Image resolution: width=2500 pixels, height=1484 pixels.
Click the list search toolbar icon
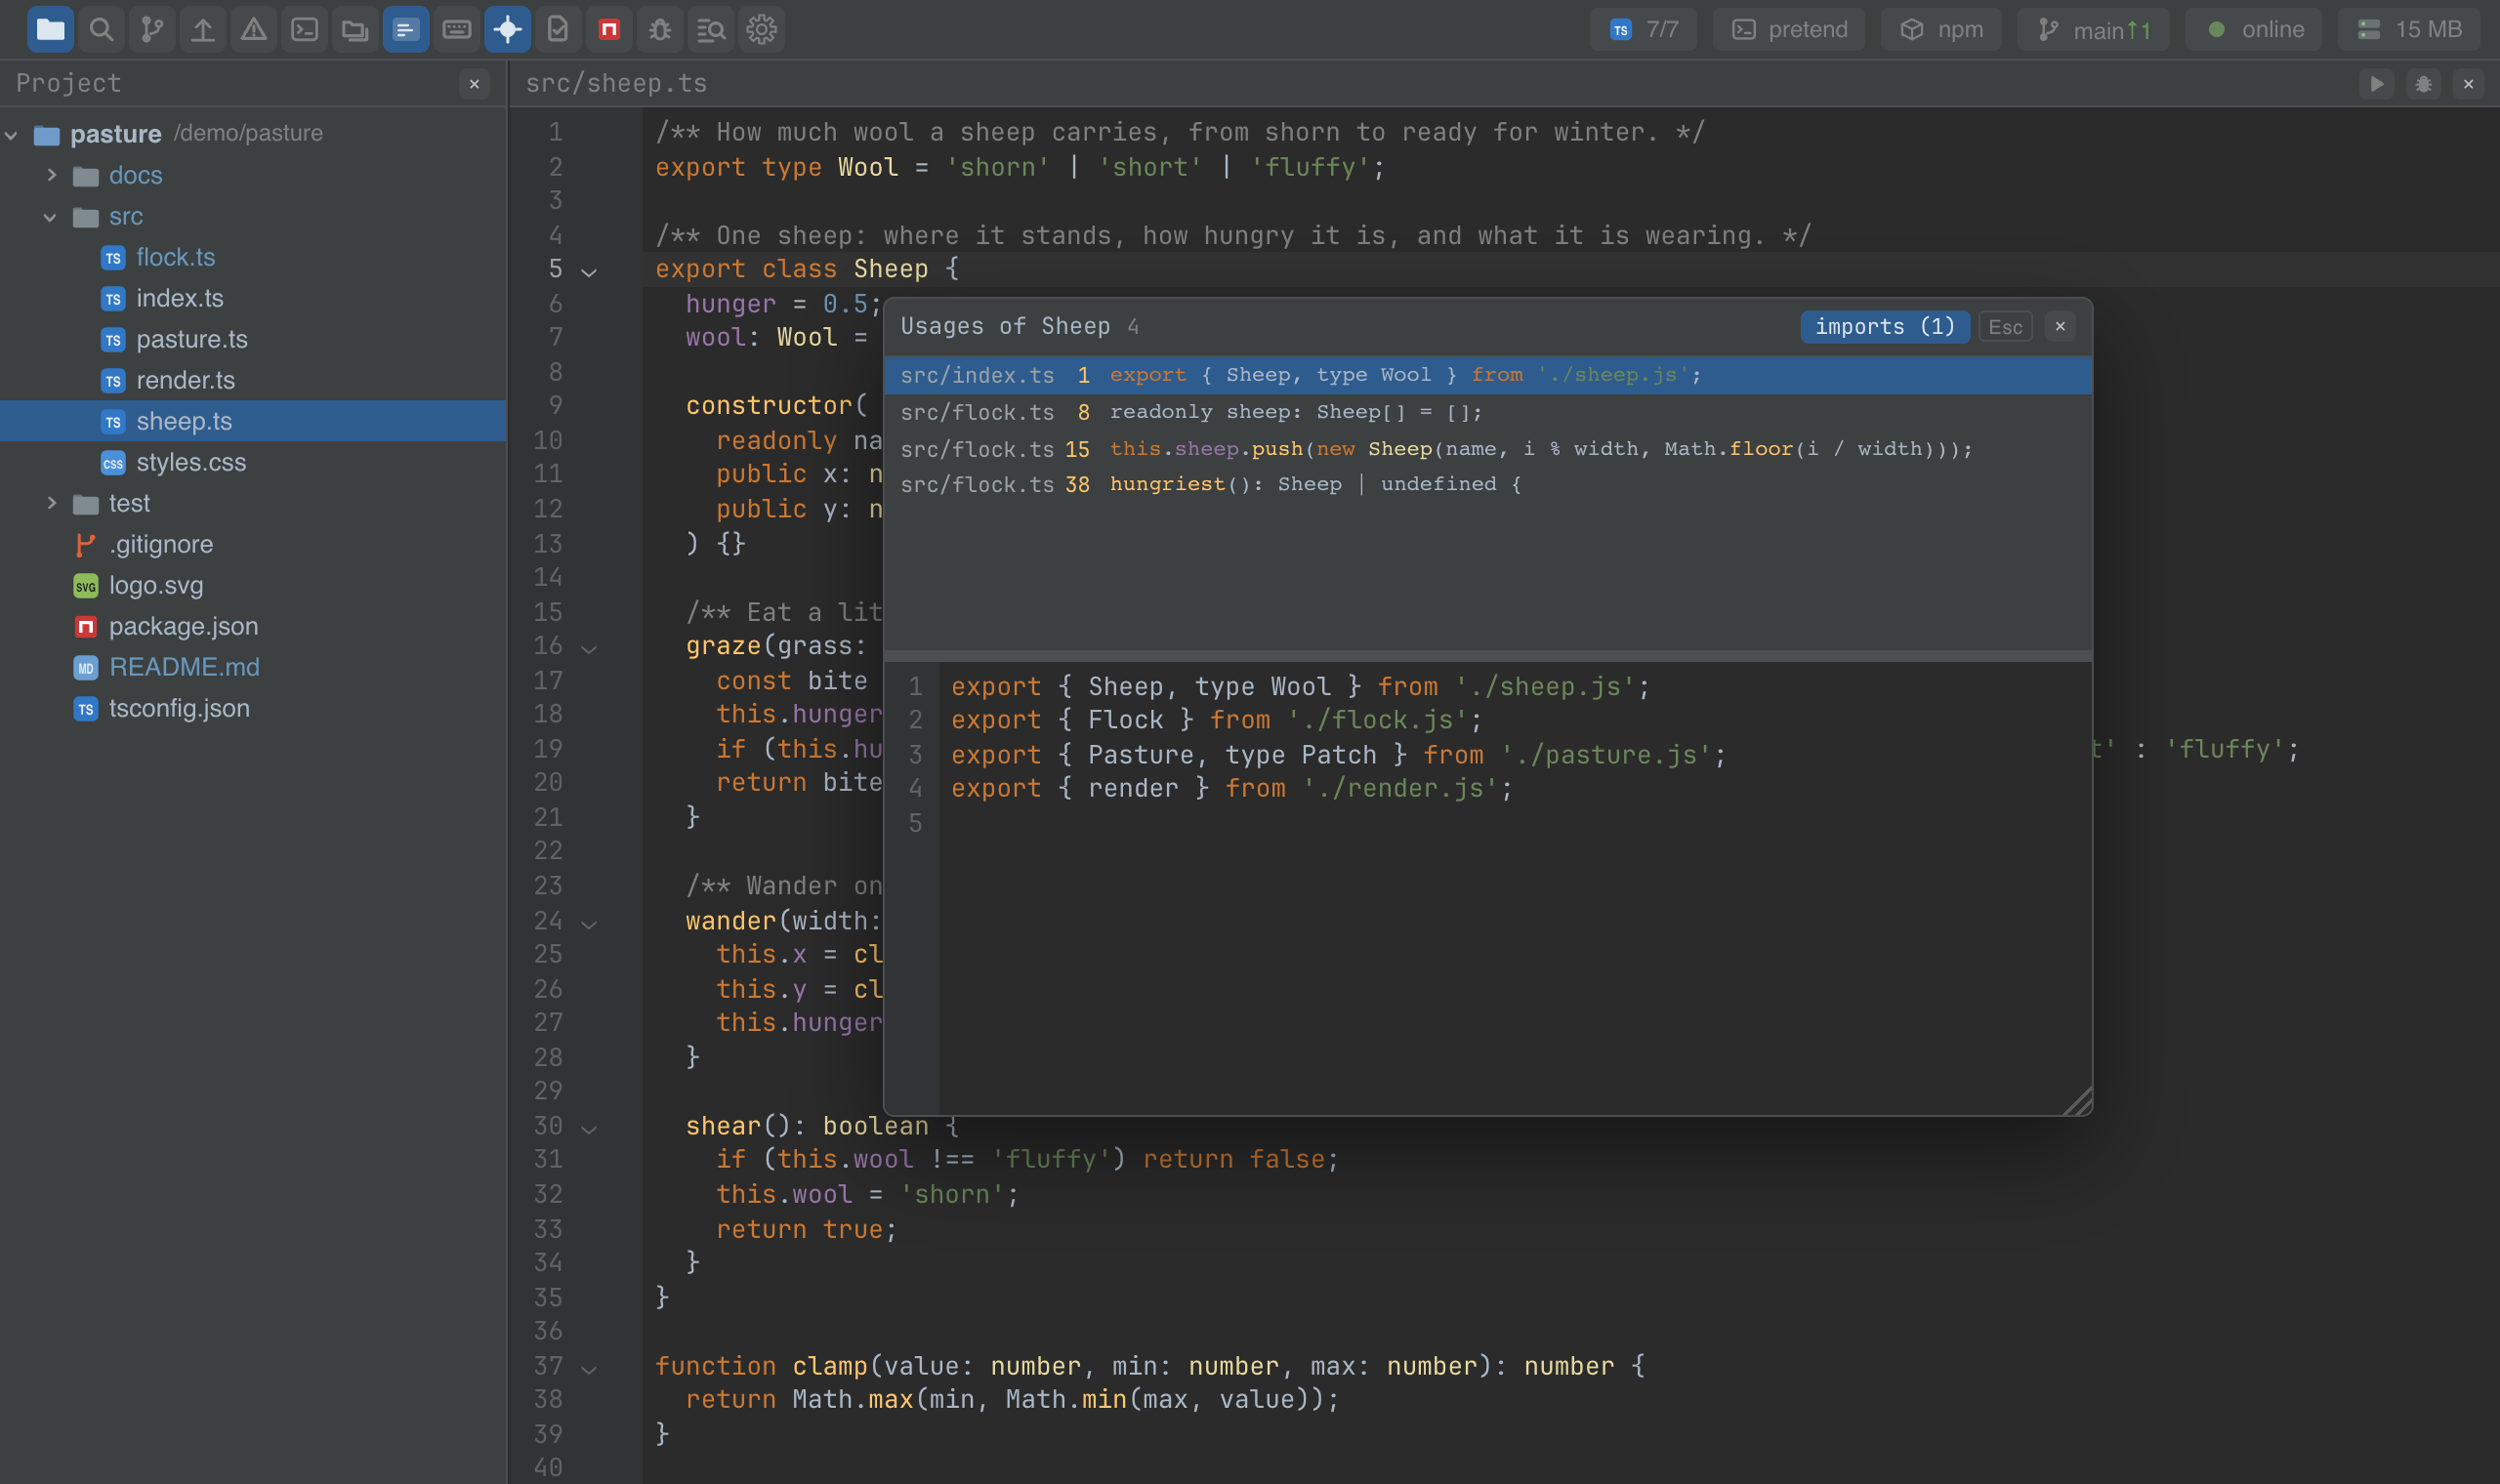711,29
